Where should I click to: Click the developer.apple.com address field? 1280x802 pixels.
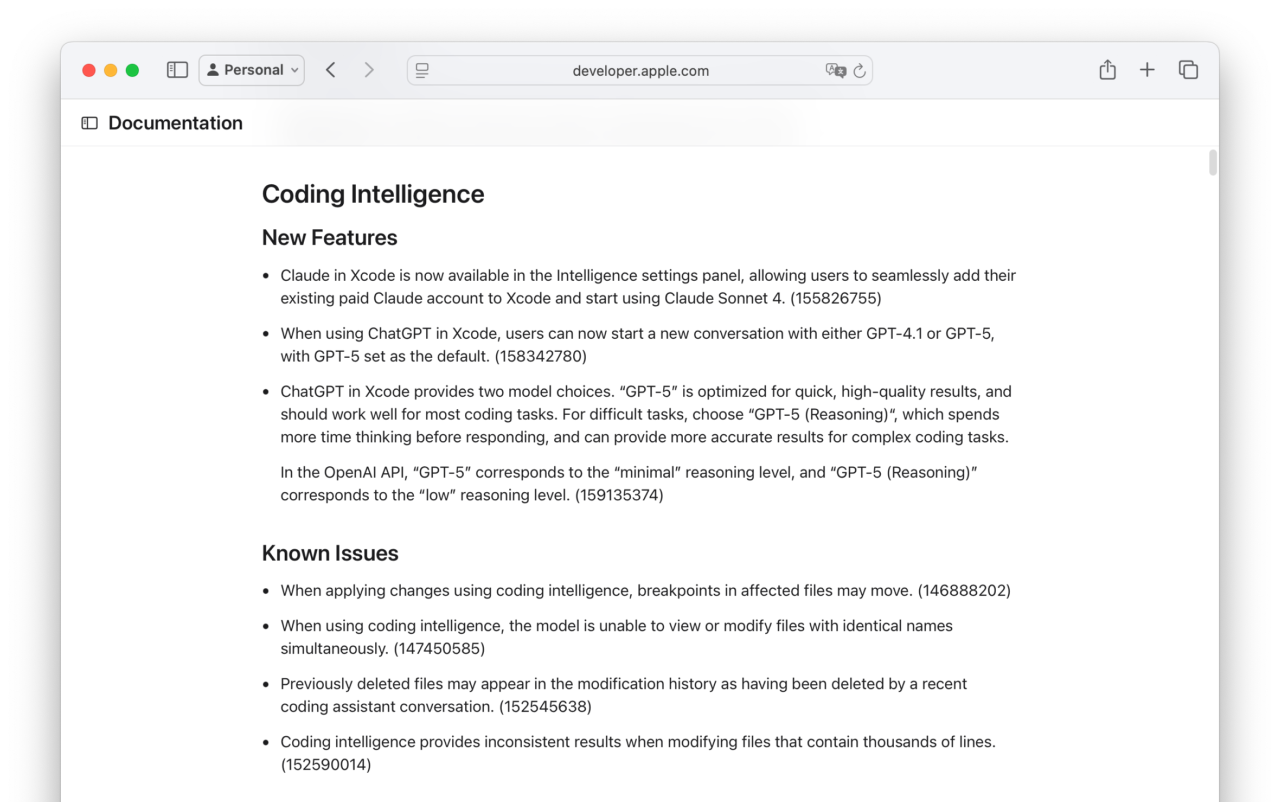tap(639, 70)
